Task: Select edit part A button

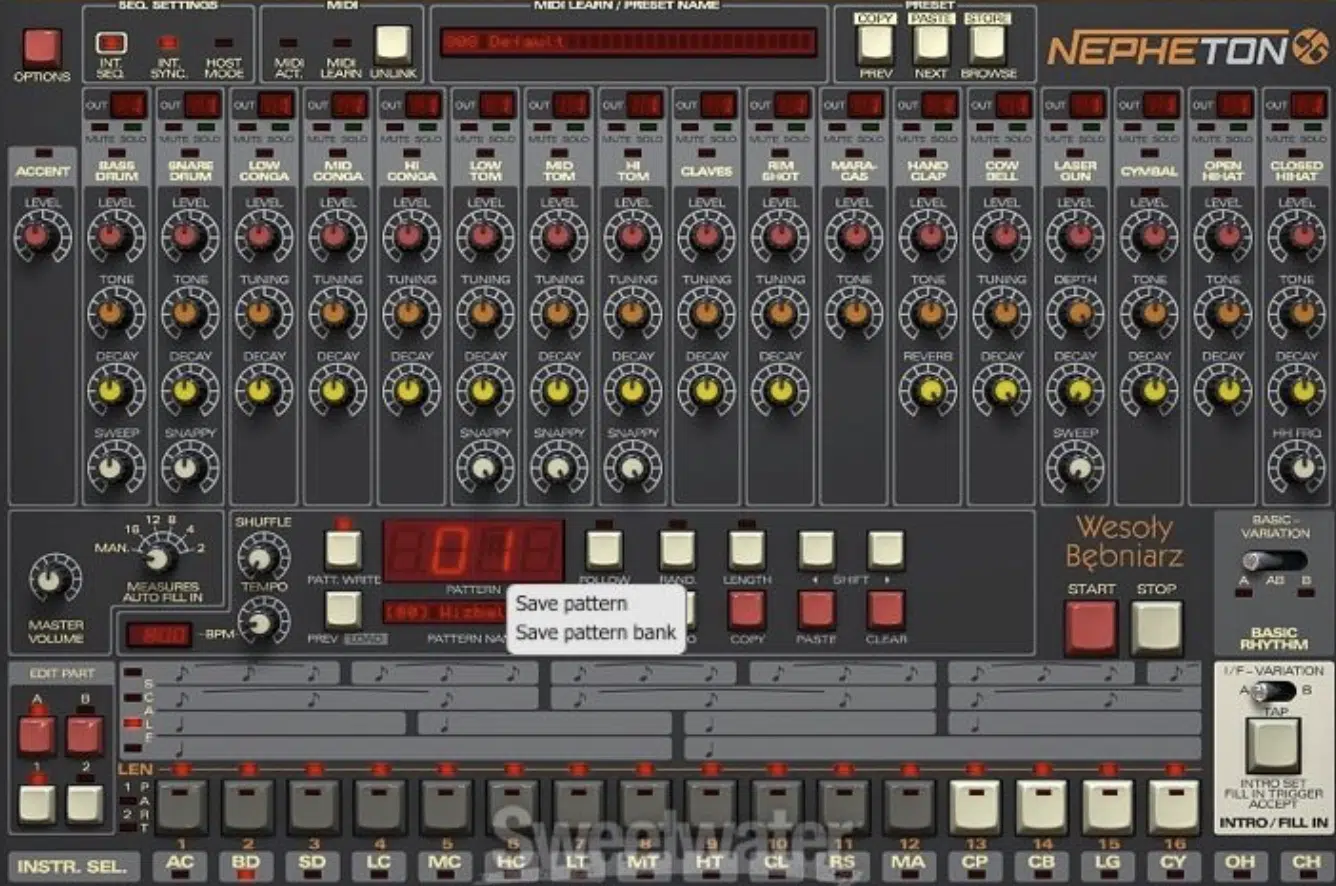Action: 37,736
